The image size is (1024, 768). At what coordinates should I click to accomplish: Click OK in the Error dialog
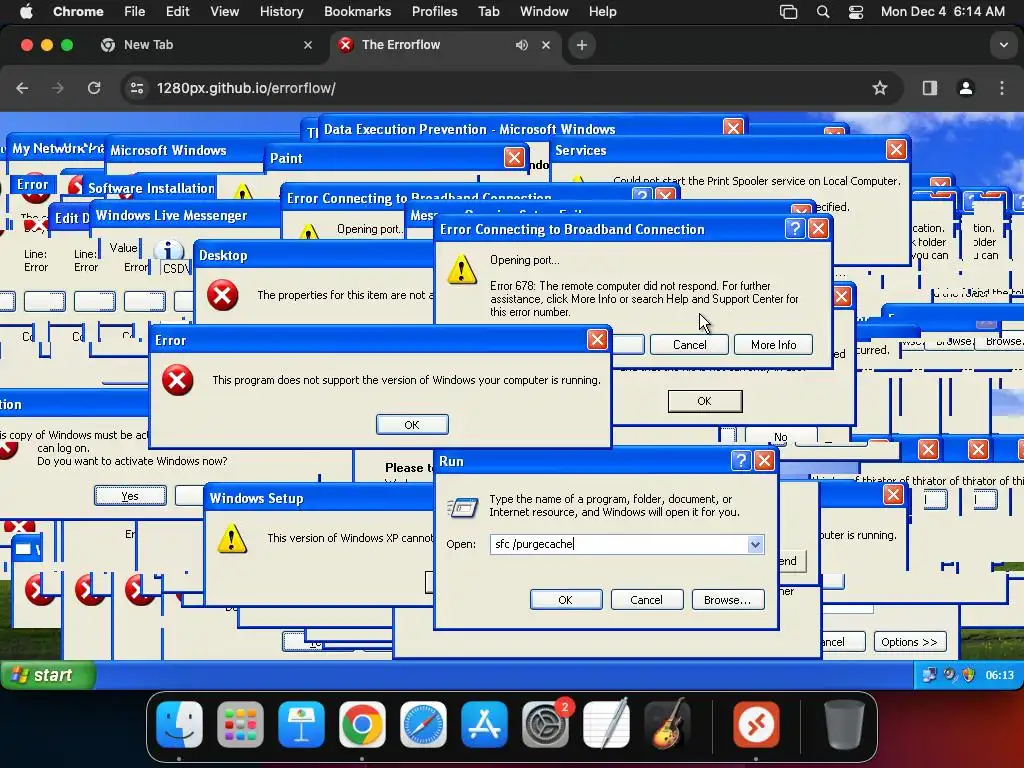pyautogui.click(x=412, y=424)
